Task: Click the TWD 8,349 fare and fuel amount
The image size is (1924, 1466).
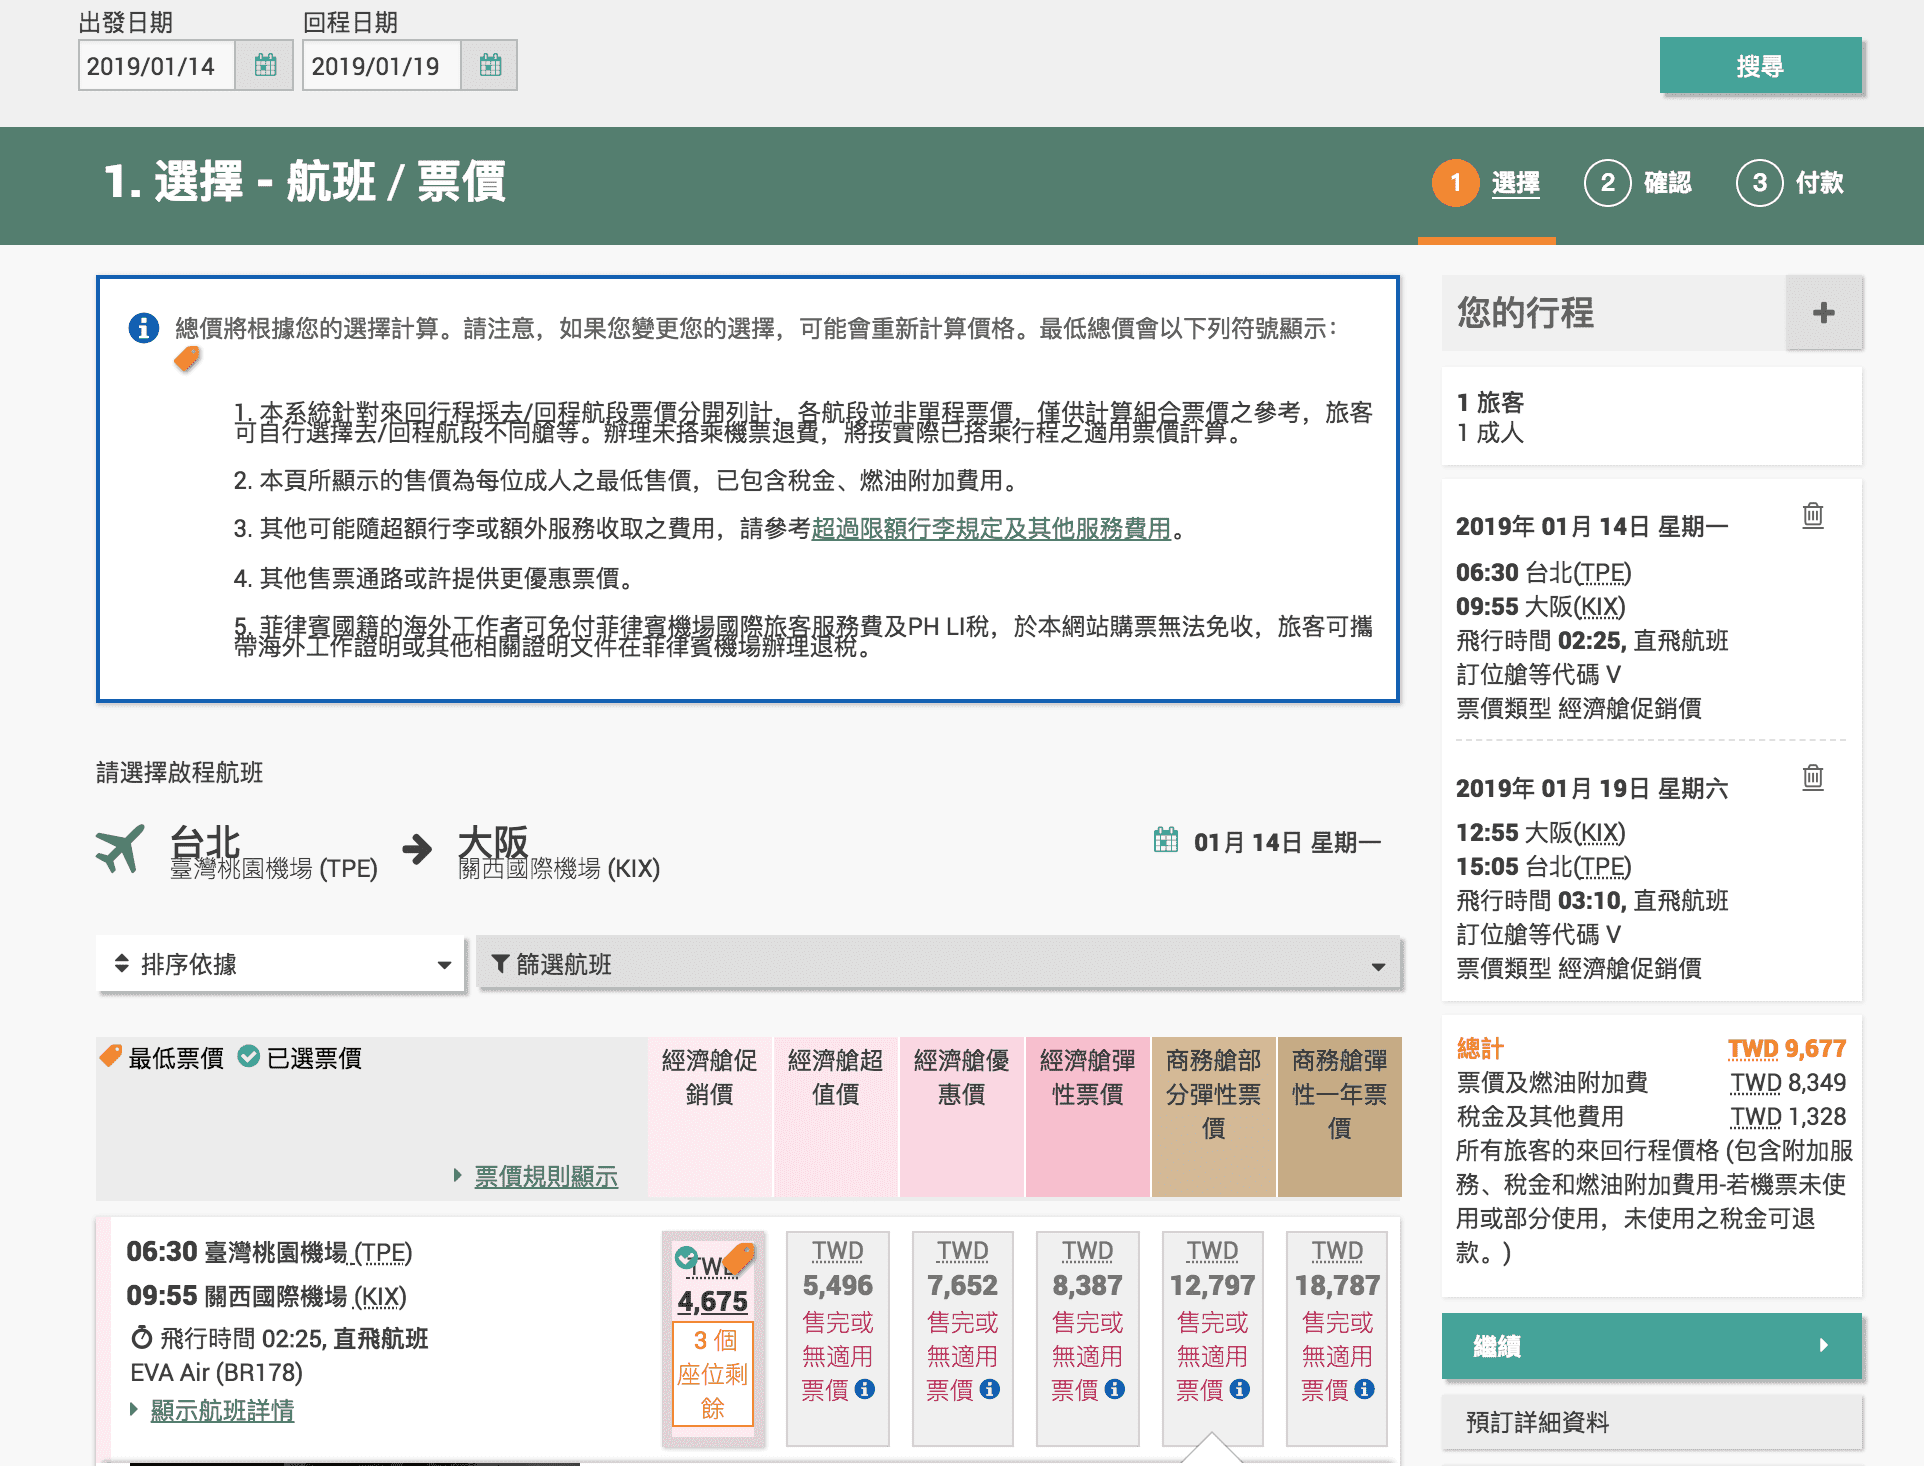Action: (x=1789, y=1082)
